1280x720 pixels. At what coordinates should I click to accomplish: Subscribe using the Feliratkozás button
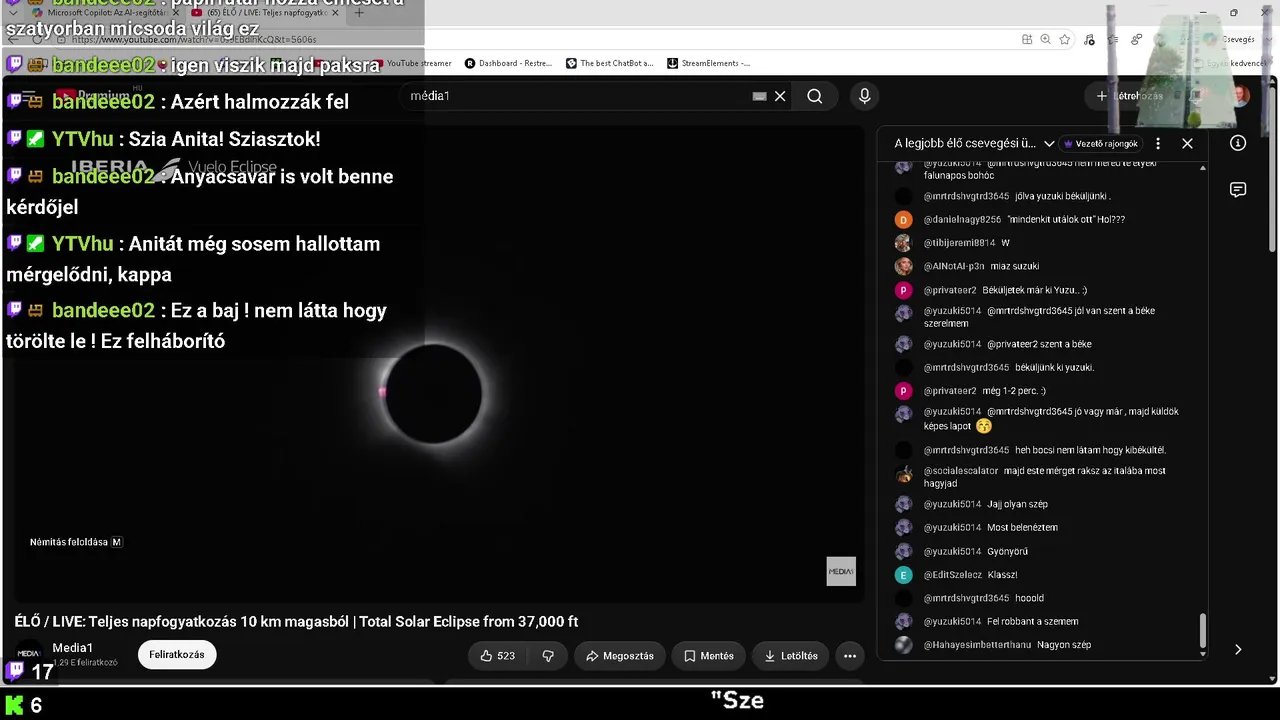click(177, 655)
